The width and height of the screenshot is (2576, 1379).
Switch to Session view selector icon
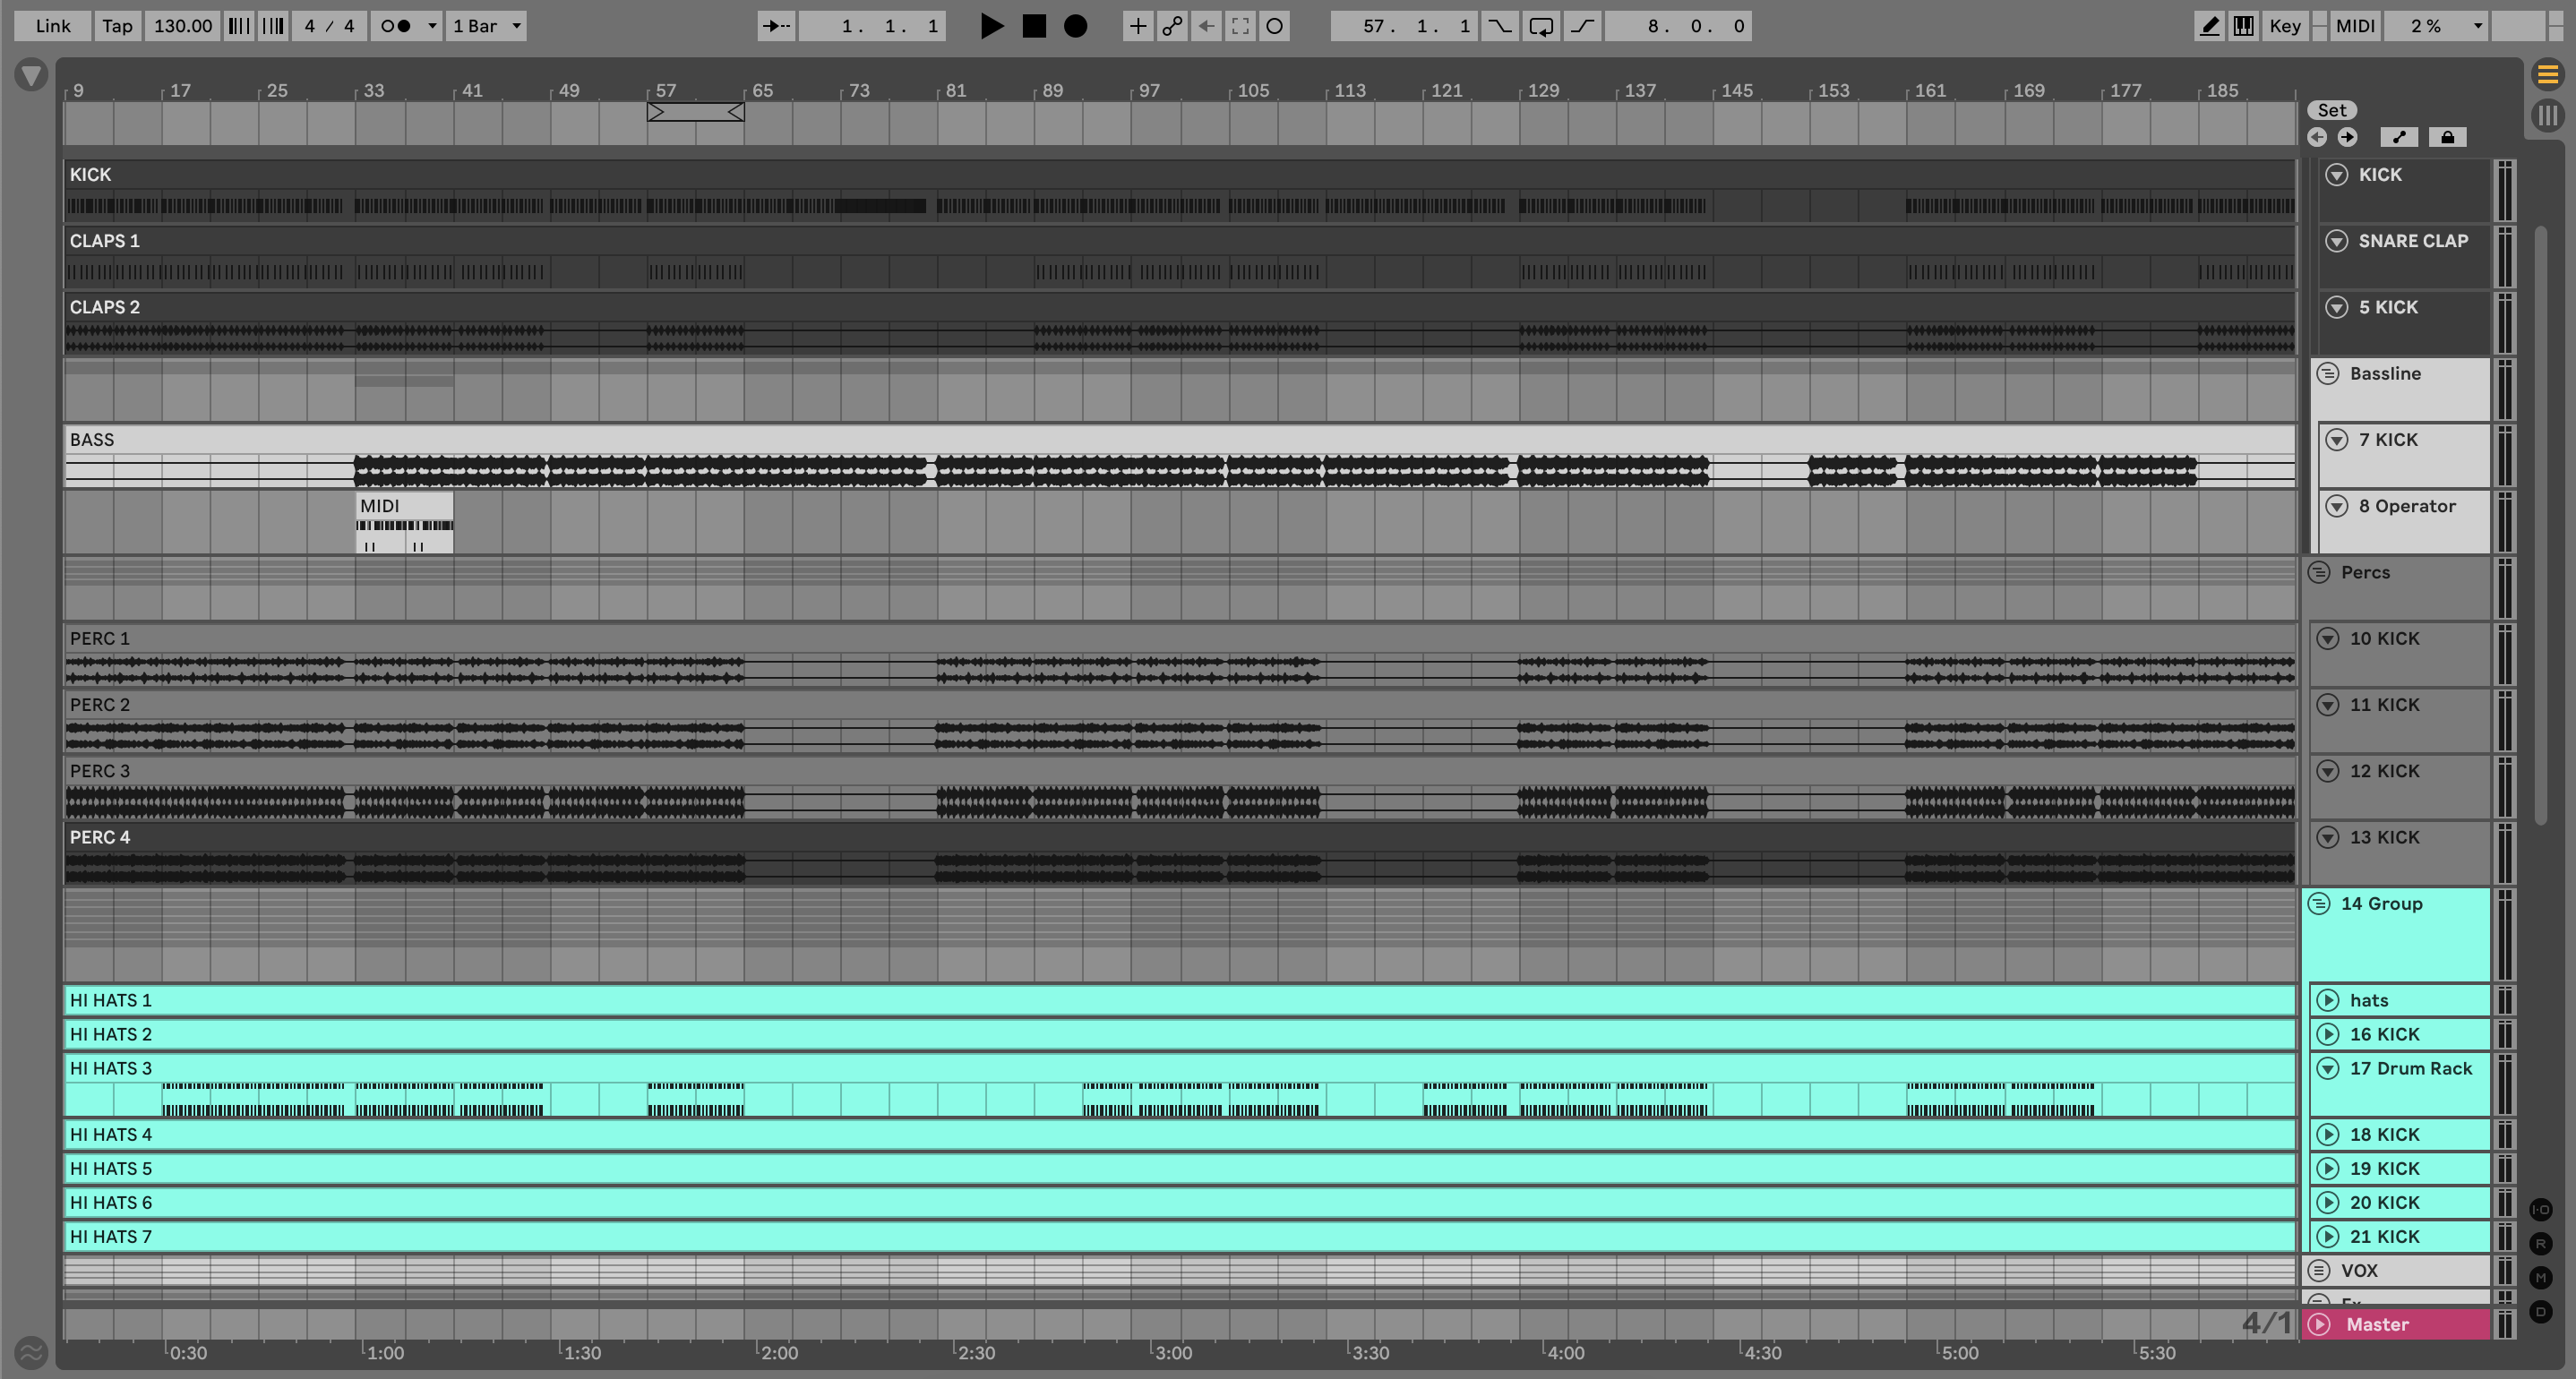[2547, 115]
